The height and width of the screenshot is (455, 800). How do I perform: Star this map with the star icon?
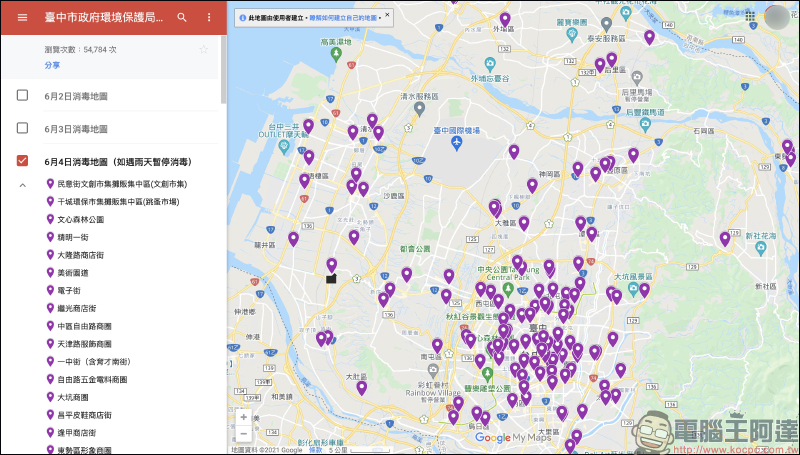pyautogui.click(x=204, y=49)
